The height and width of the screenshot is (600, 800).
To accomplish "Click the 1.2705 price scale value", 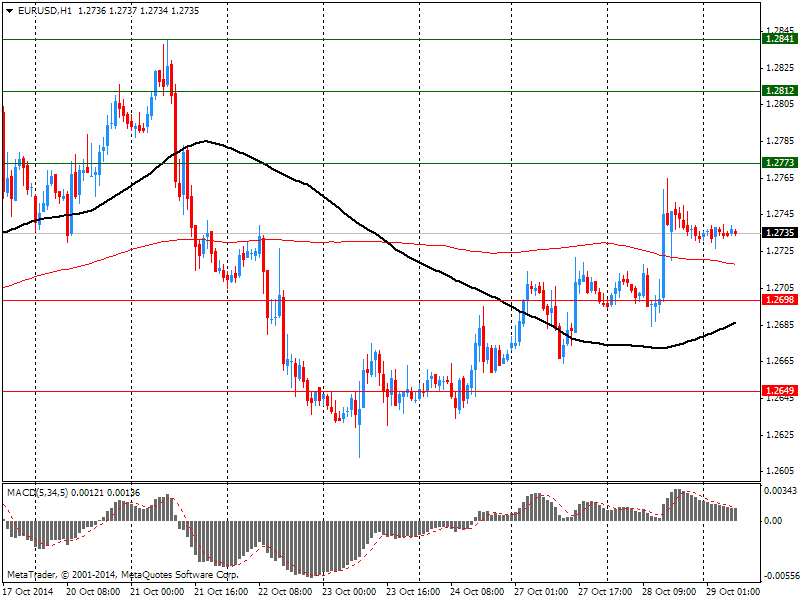I will [x=780, y=288].
